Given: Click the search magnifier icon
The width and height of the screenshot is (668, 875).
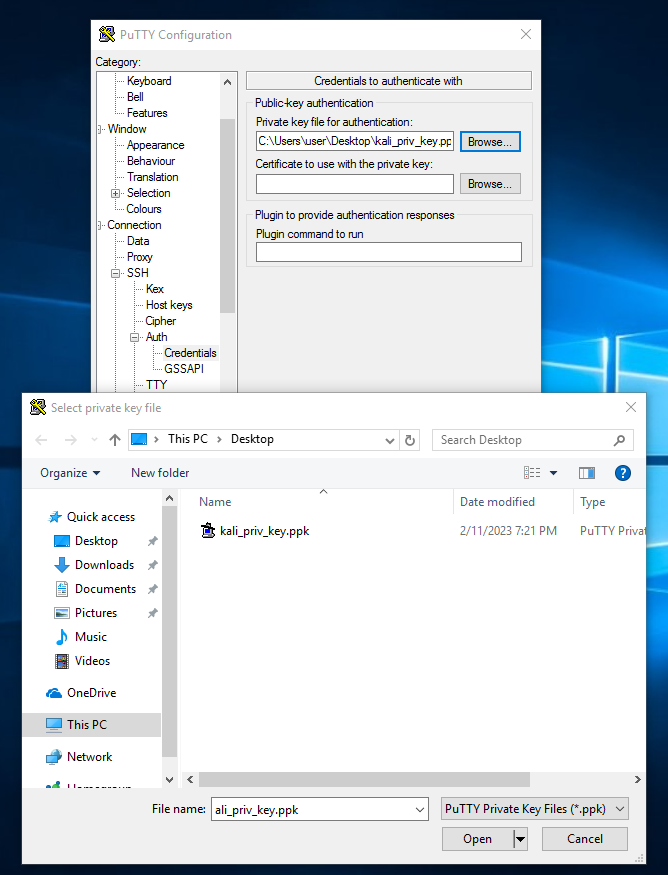Looking at the screenshot, I should tap(619, 440).
